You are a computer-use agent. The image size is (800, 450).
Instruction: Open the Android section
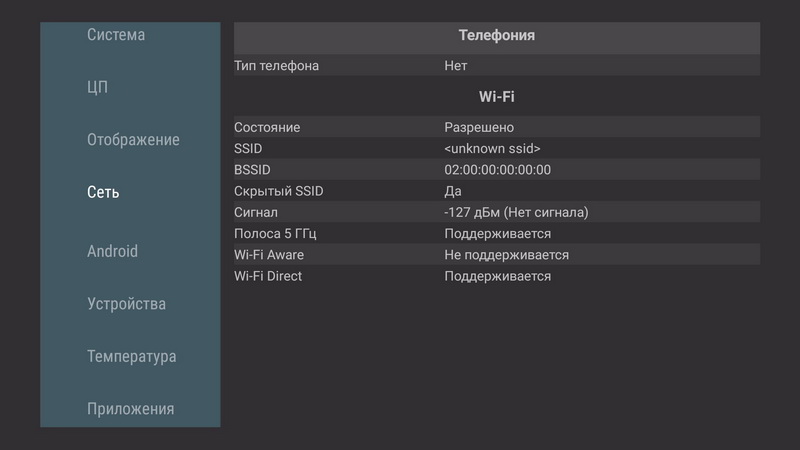112,251
